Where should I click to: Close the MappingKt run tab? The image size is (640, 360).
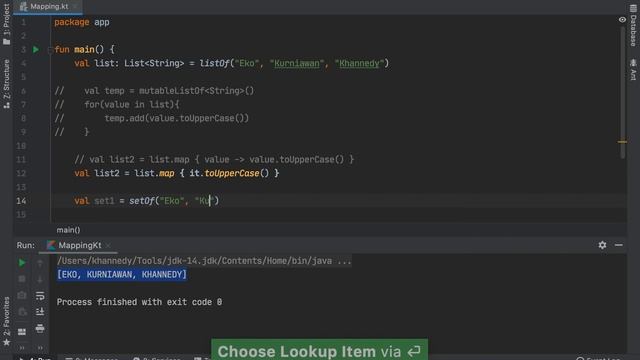coord(108,245)
